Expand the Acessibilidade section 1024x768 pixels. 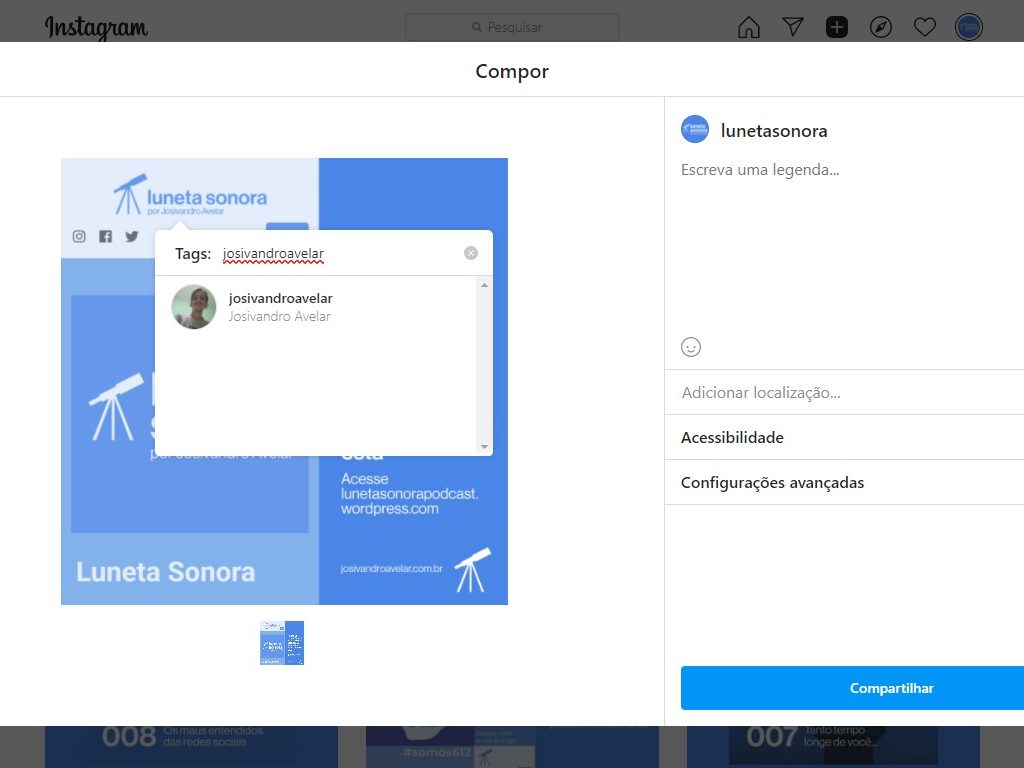pyautogui.click(x=844, y=438)
